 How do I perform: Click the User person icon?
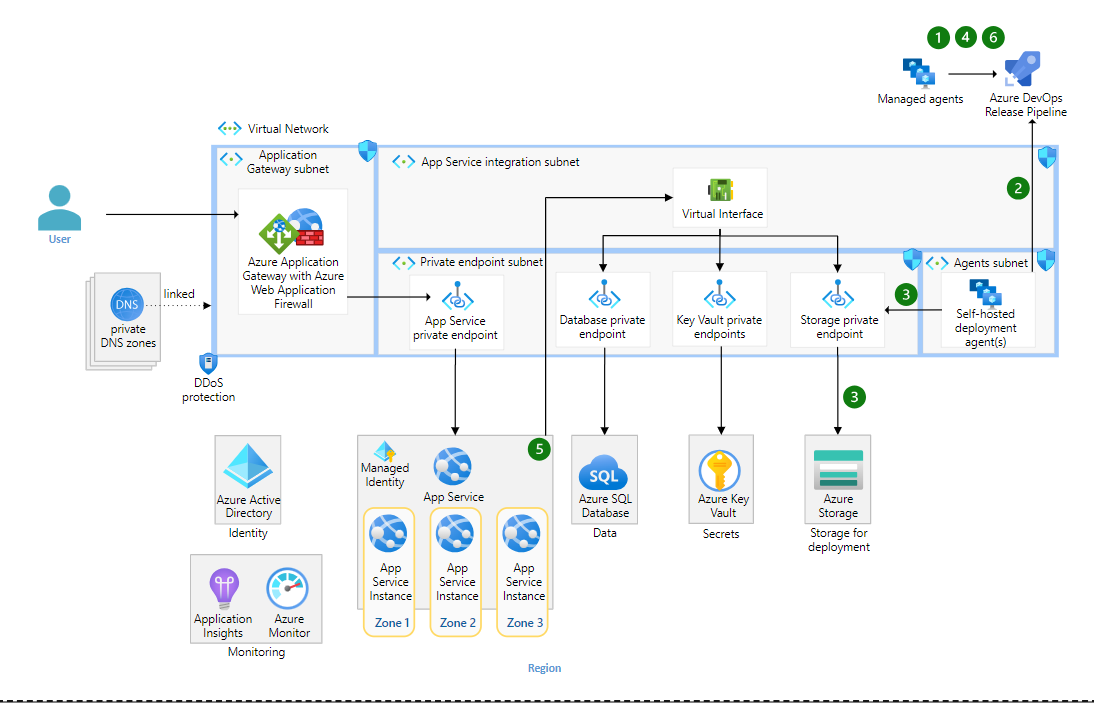point(59,207)
